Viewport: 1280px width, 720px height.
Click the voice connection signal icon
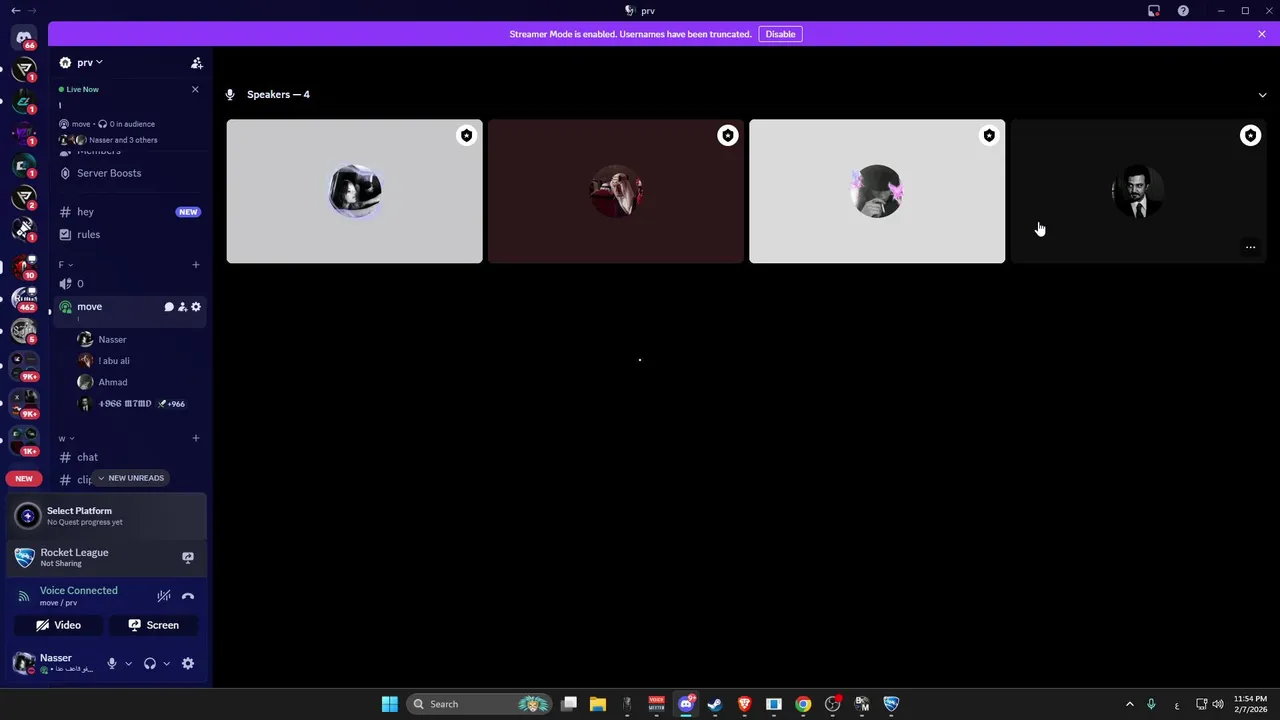point(24,596)
